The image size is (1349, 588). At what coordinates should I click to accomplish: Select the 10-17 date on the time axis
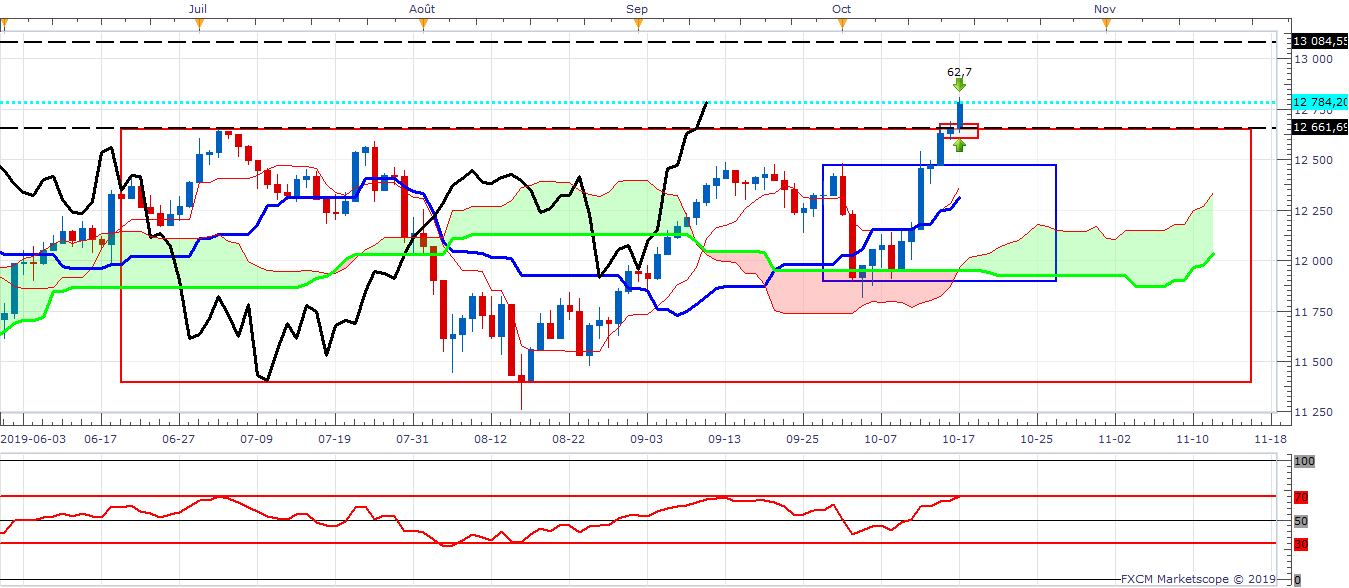[x=958, y=438]
